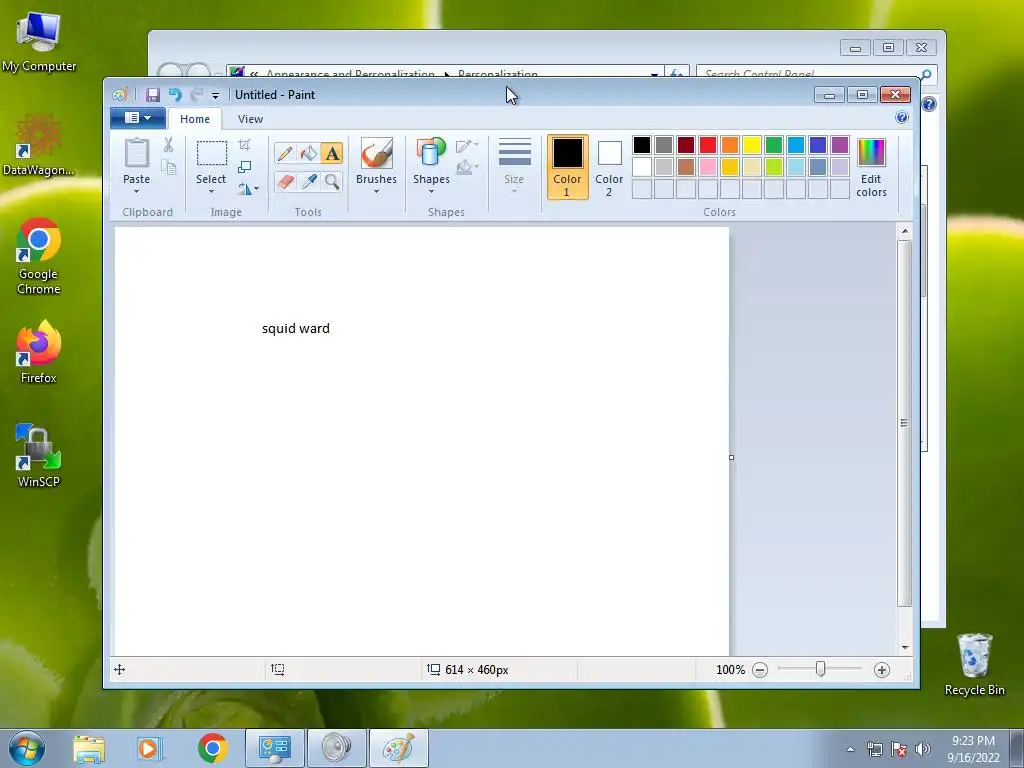
Task: Click the Paint Help question mark icon
Action: click(x=901, y=118)
